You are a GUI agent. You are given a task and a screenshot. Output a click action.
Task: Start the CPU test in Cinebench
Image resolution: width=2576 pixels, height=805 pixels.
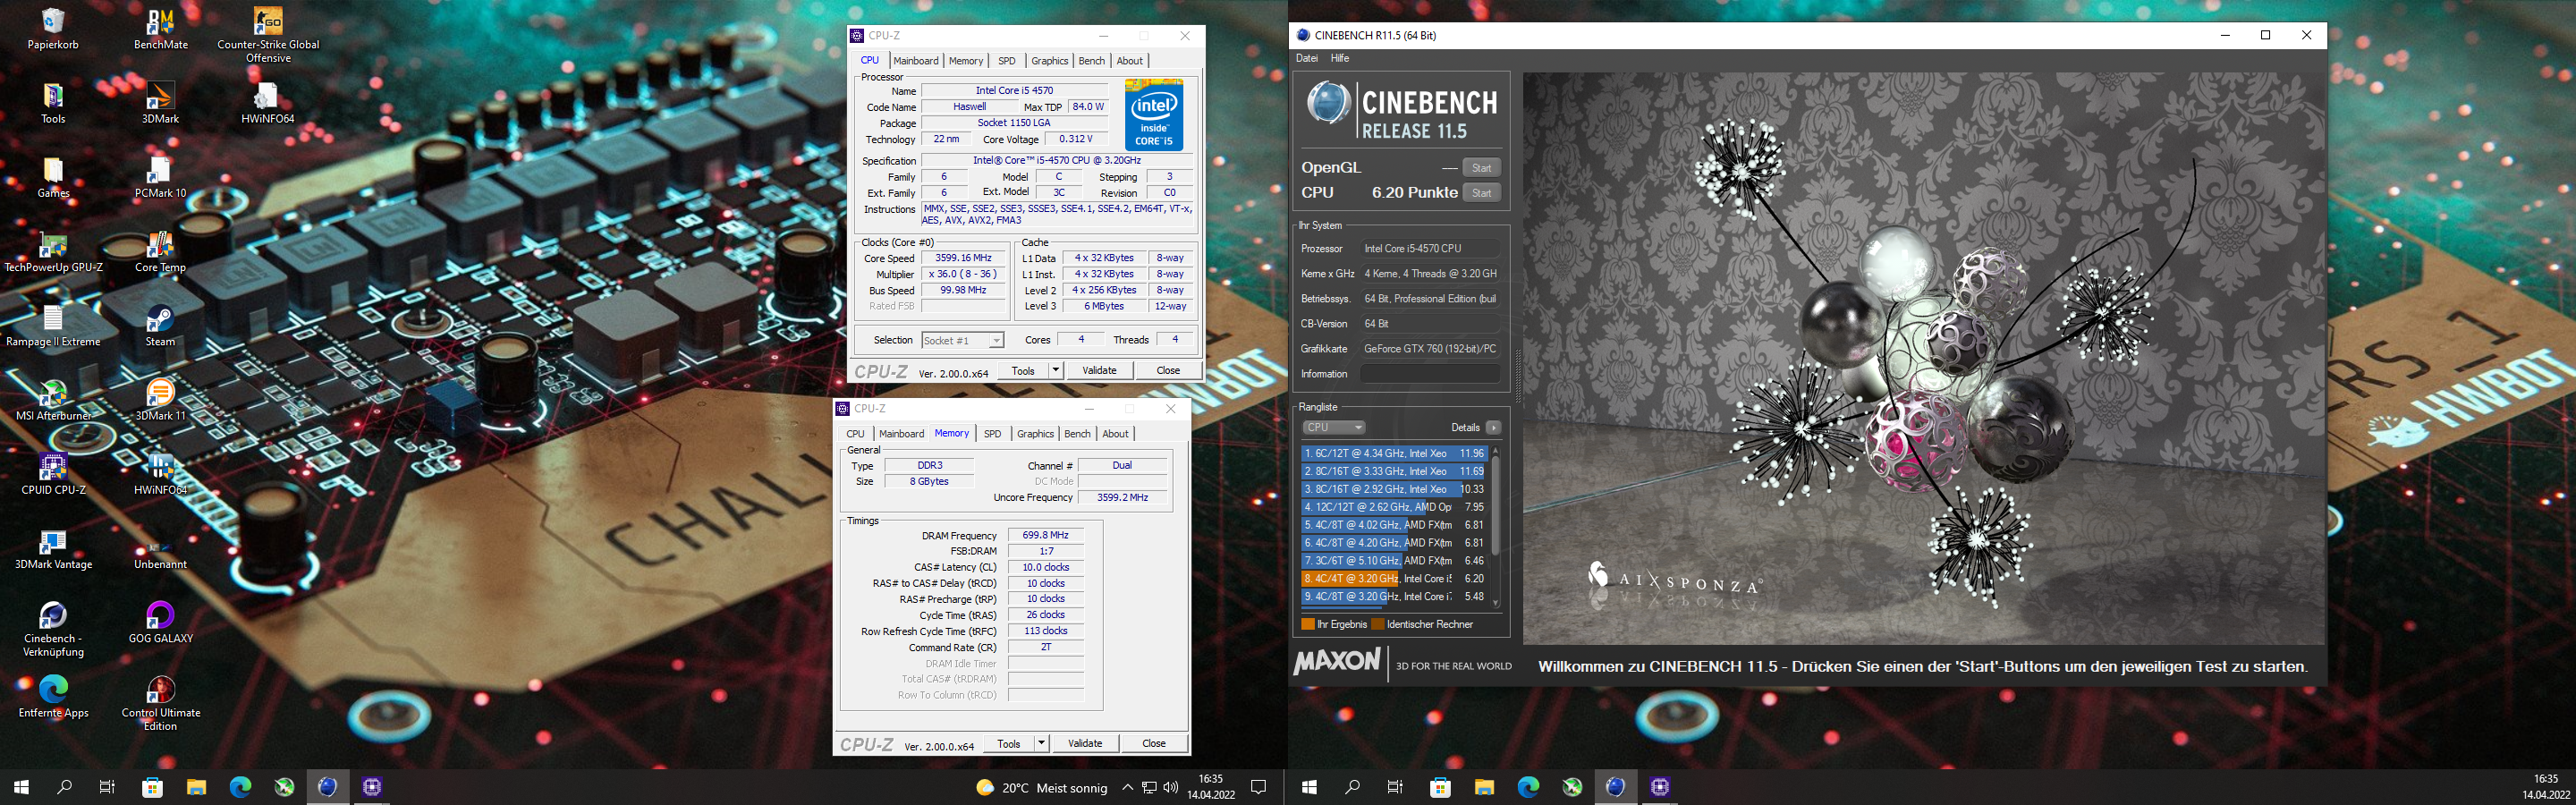click(1481, 193)
